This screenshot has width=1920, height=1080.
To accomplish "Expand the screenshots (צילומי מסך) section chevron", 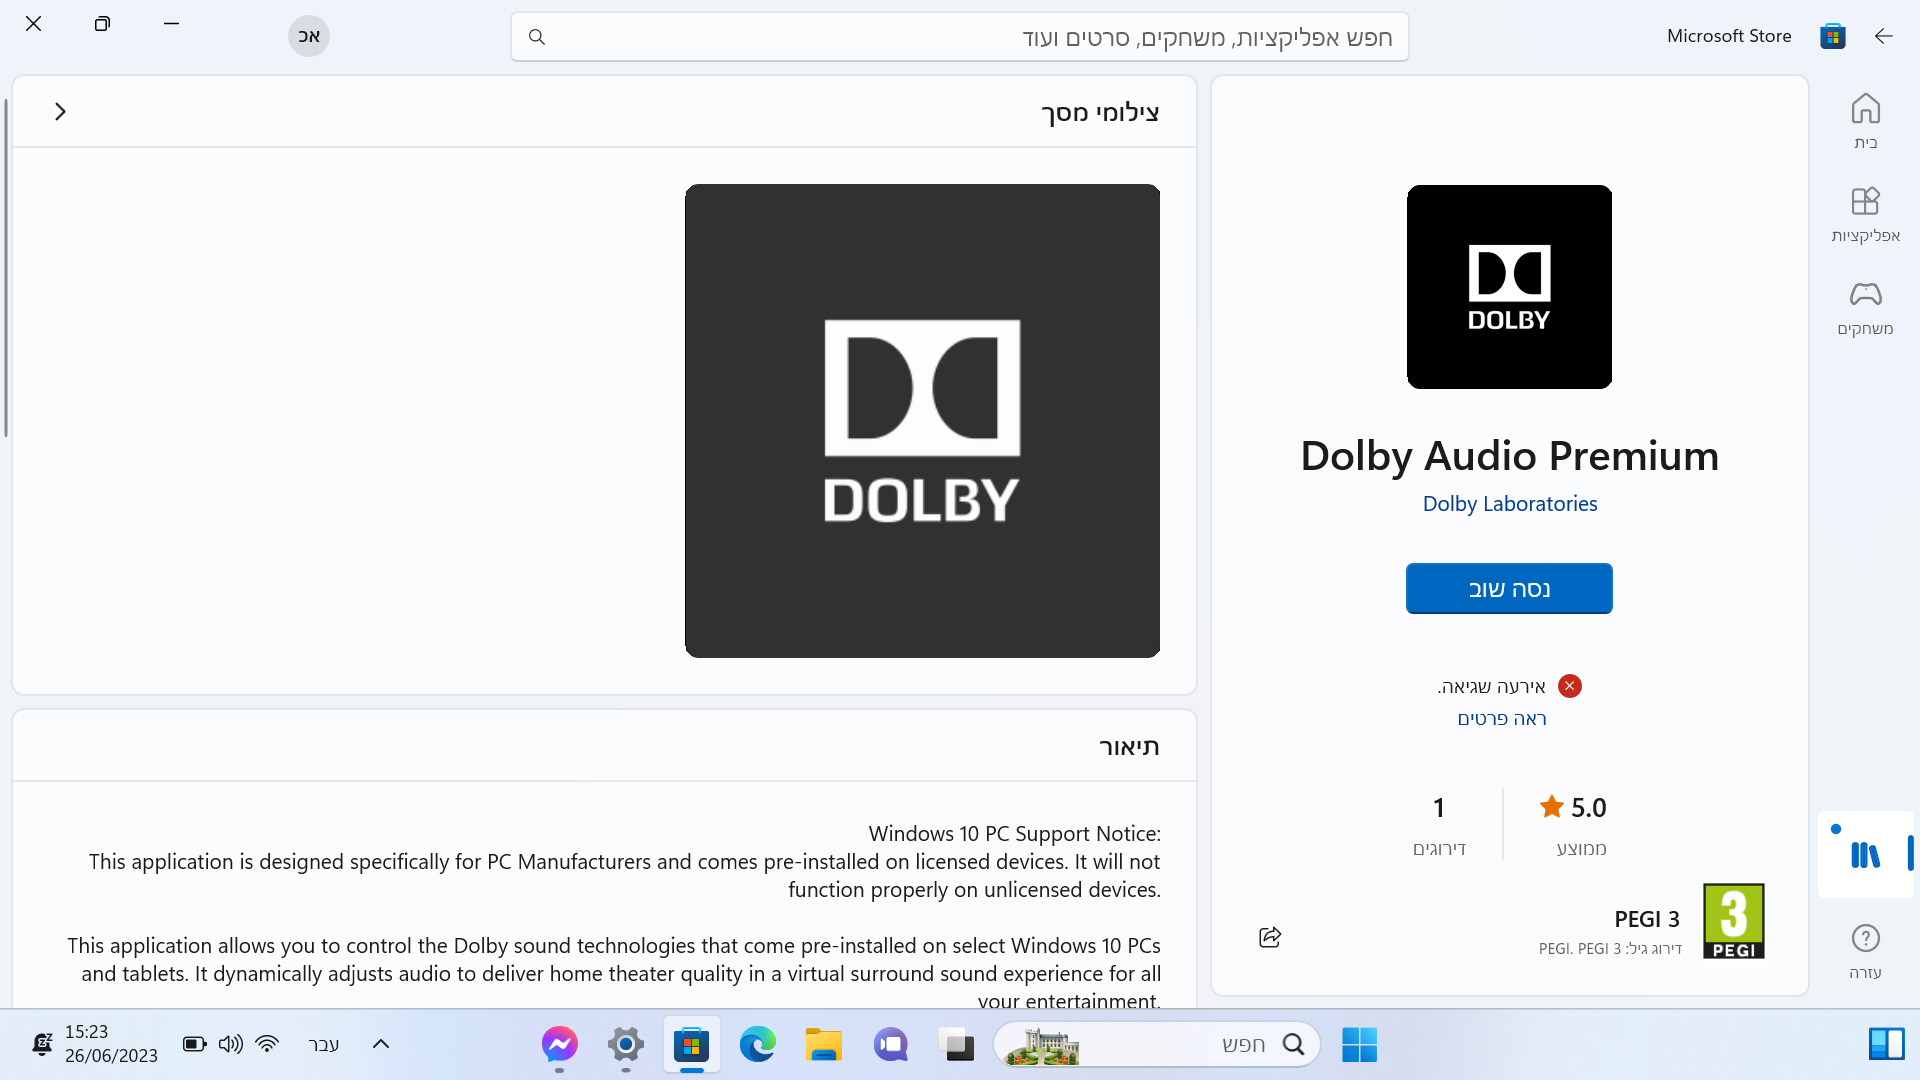I will [60, 112].
